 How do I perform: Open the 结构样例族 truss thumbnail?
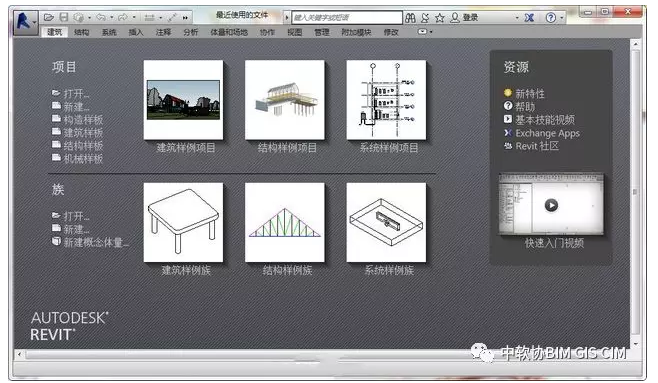coord(285,222)
